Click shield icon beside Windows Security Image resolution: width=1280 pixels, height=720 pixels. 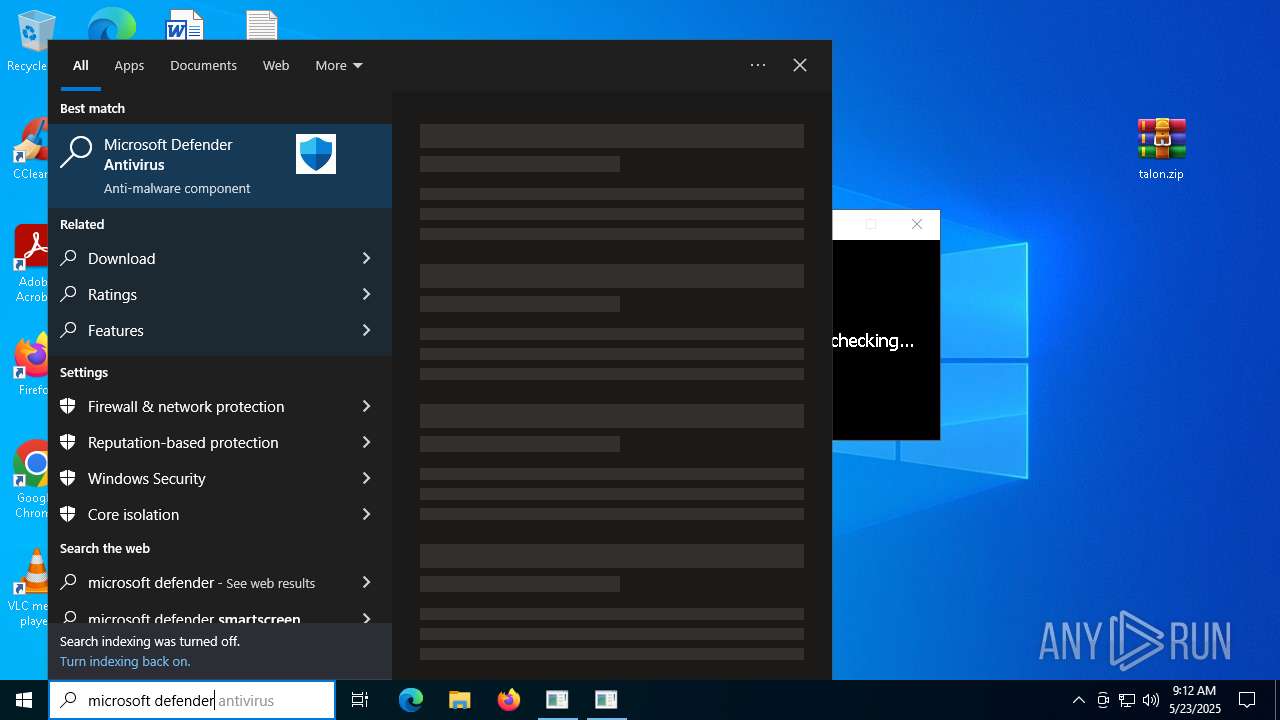pos(68,478)
